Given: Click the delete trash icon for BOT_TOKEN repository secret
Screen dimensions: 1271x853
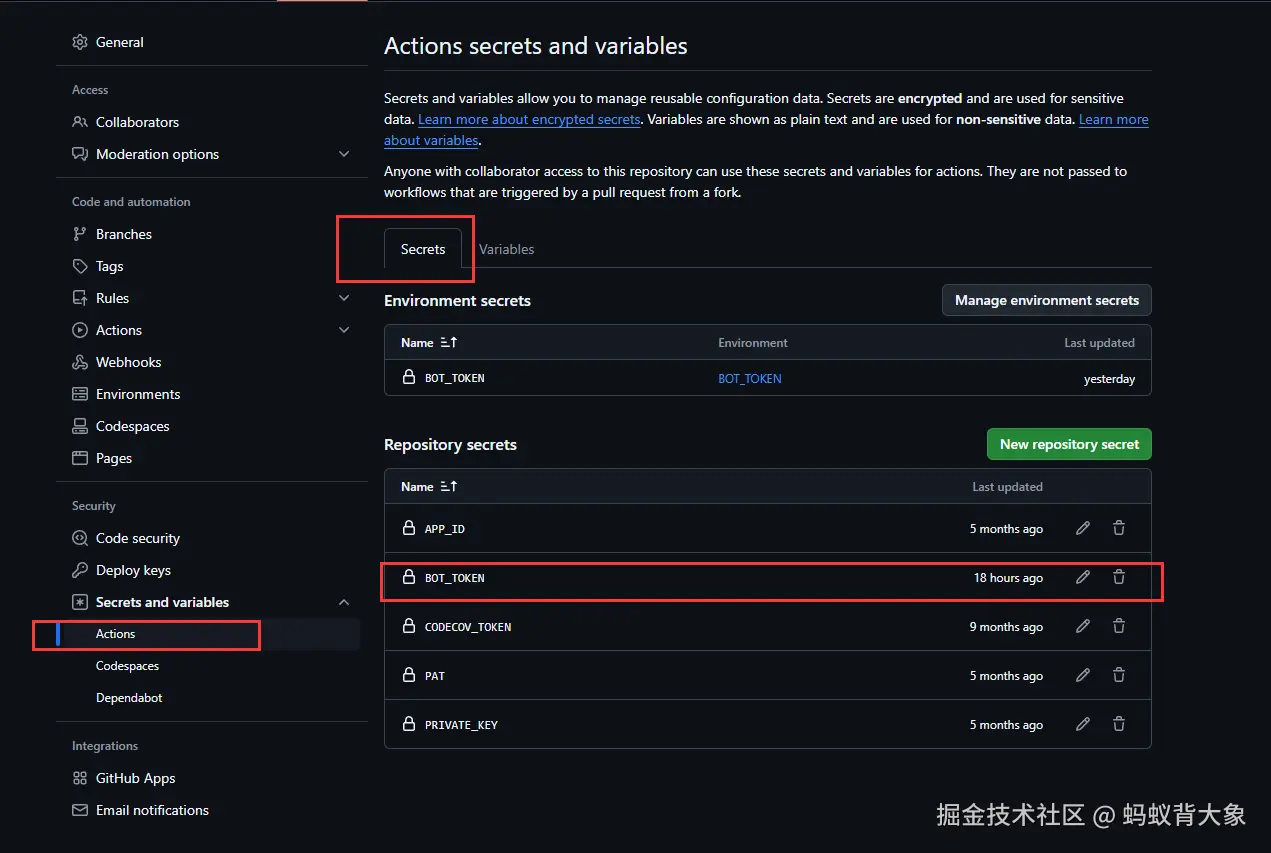Looking at the screenshot, I should pyautogui.click(x=1119, y=577).
